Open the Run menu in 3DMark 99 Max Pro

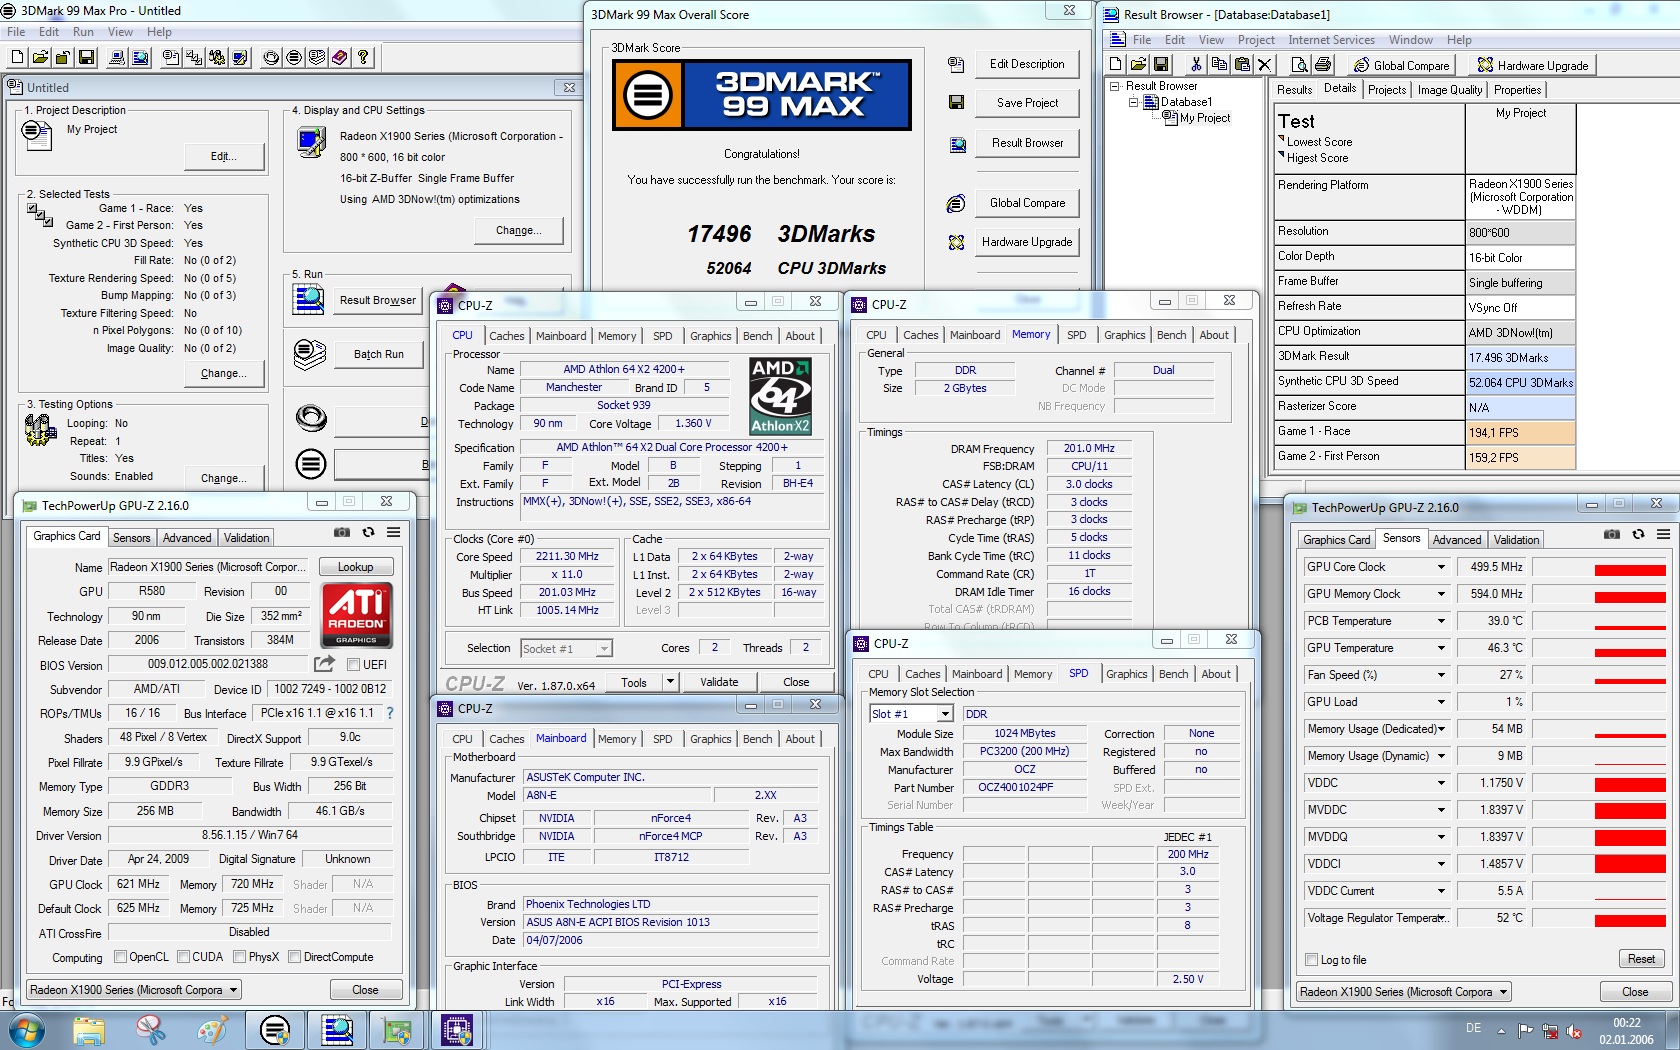83,32
